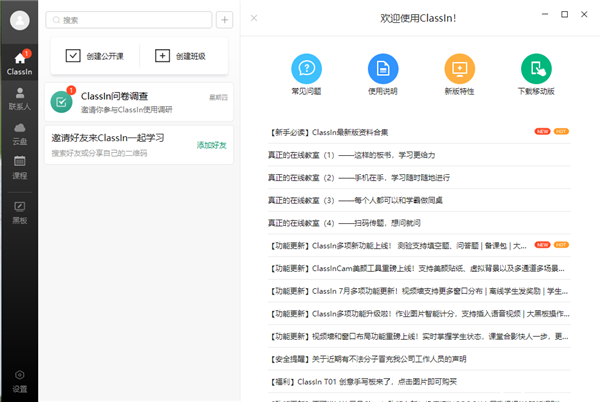The image size is (600, 402).
Task: Go to the 课程 courses section
Action: click(x=19, y=166)
